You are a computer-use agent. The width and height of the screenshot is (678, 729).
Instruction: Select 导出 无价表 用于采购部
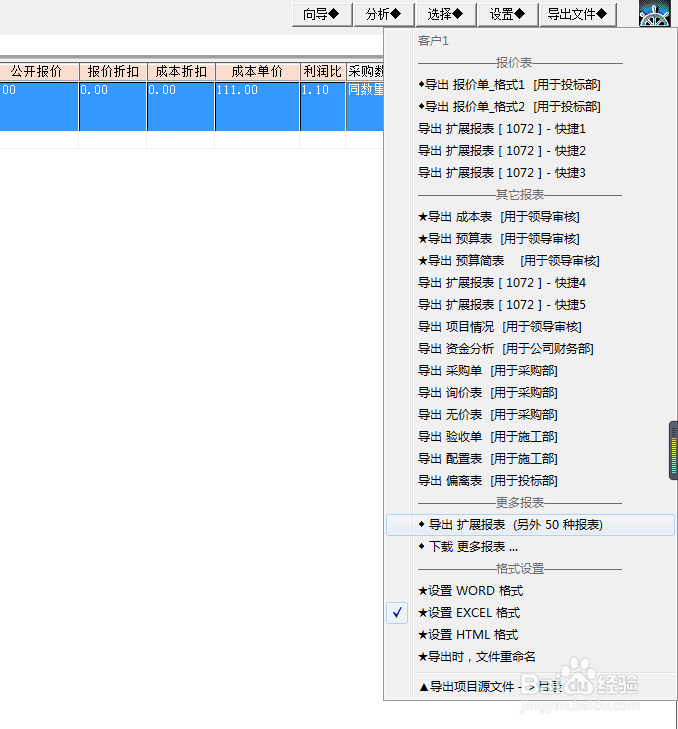(530, 415)
